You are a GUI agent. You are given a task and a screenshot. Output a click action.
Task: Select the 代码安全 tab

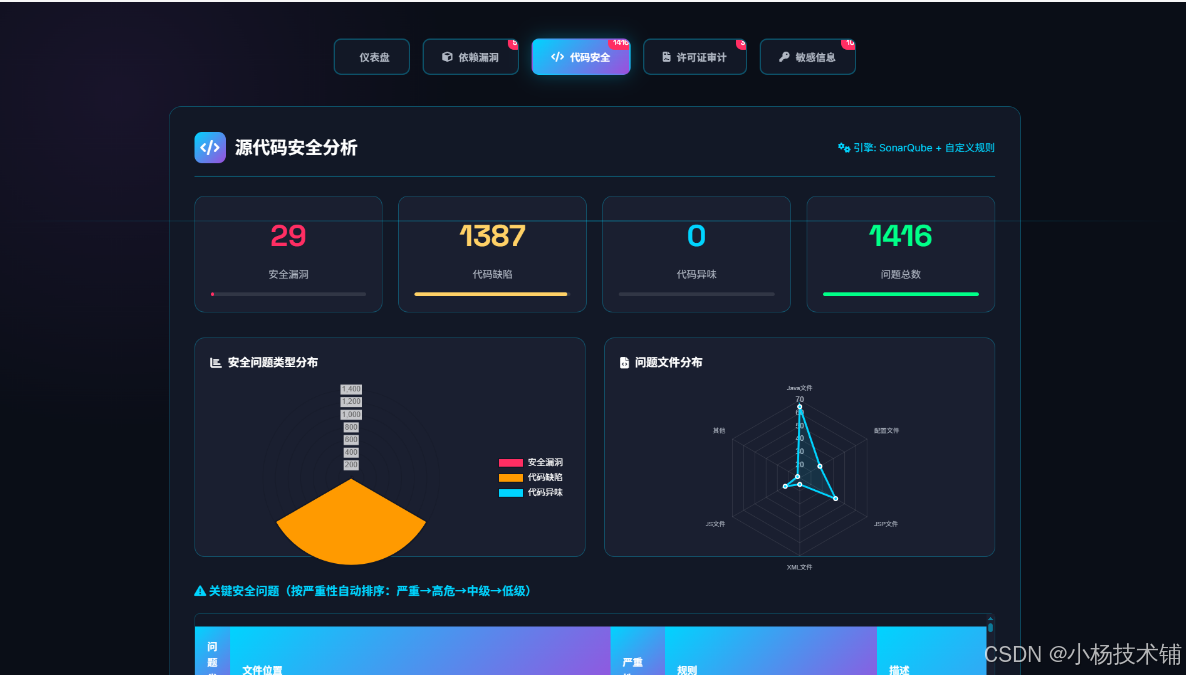pos(581,57)
